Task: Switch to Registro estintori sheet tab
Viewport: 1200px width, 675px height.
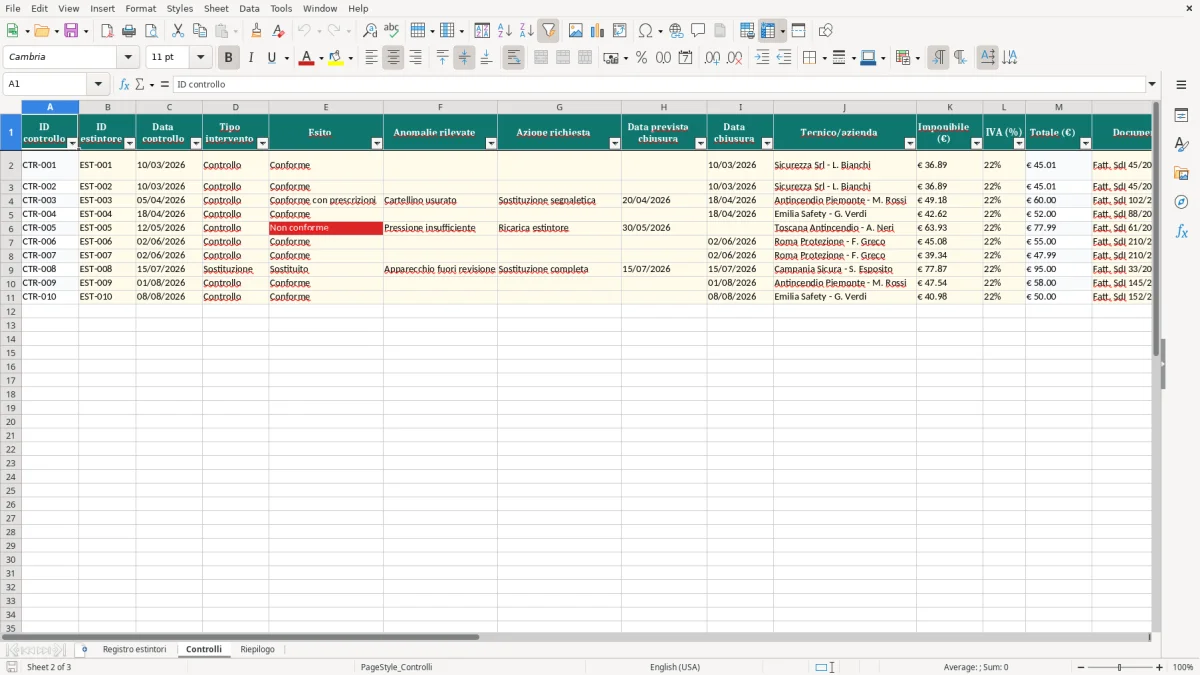Action: tap(135, 649)
